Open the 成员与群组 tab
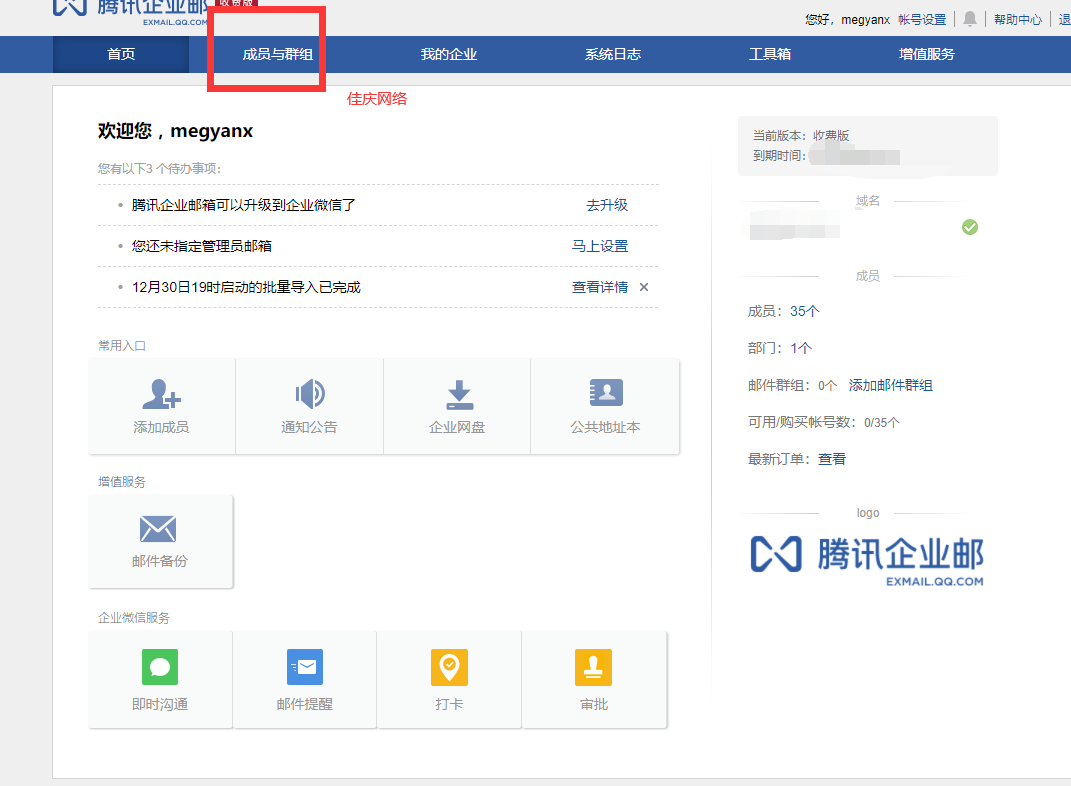 [x=278, y=55]
